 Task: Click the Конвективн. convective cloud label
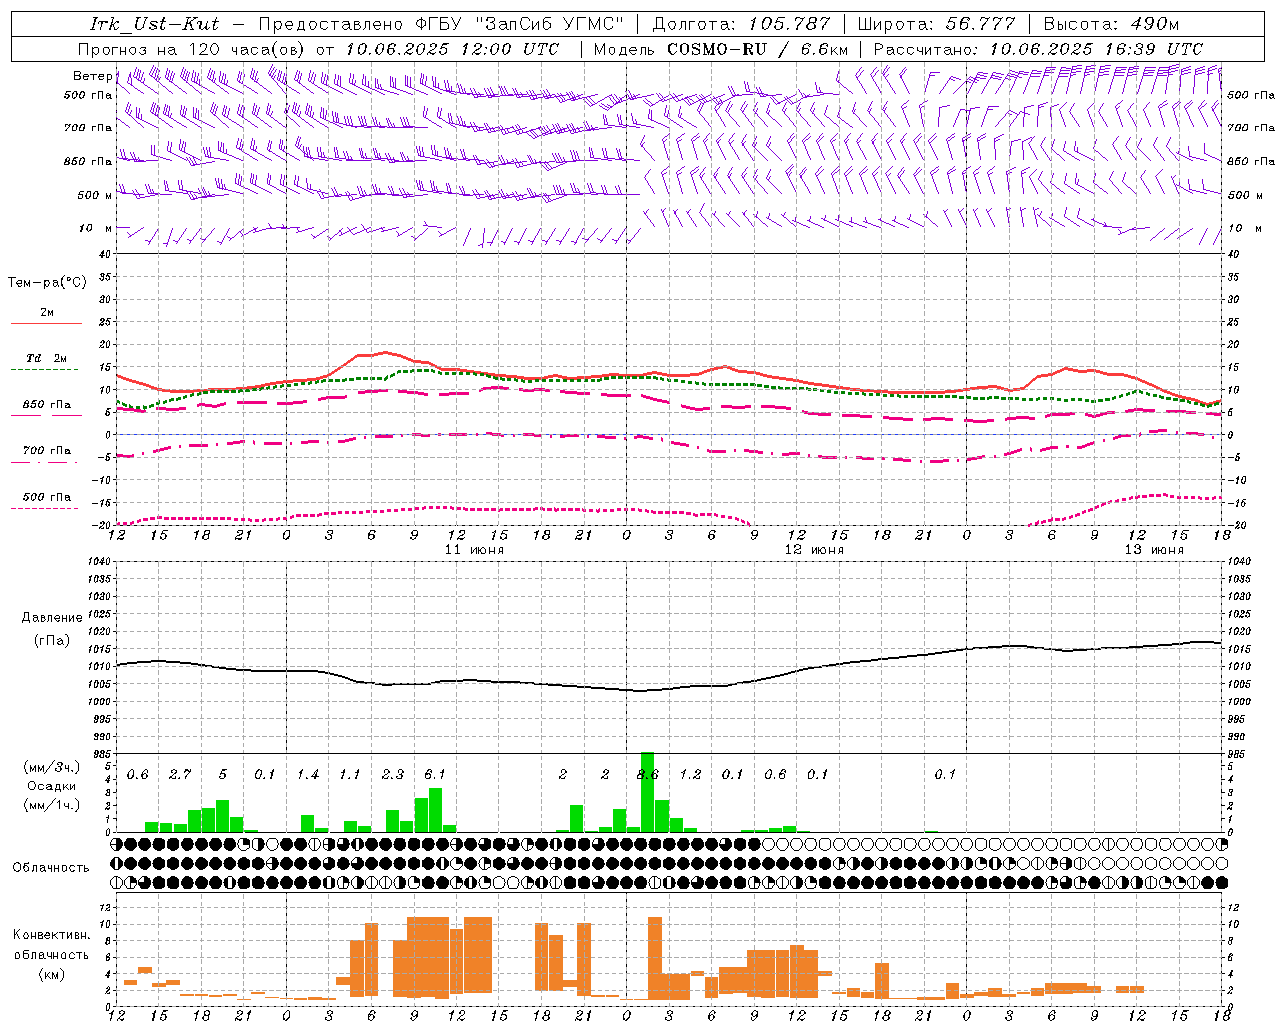[51, 935]
